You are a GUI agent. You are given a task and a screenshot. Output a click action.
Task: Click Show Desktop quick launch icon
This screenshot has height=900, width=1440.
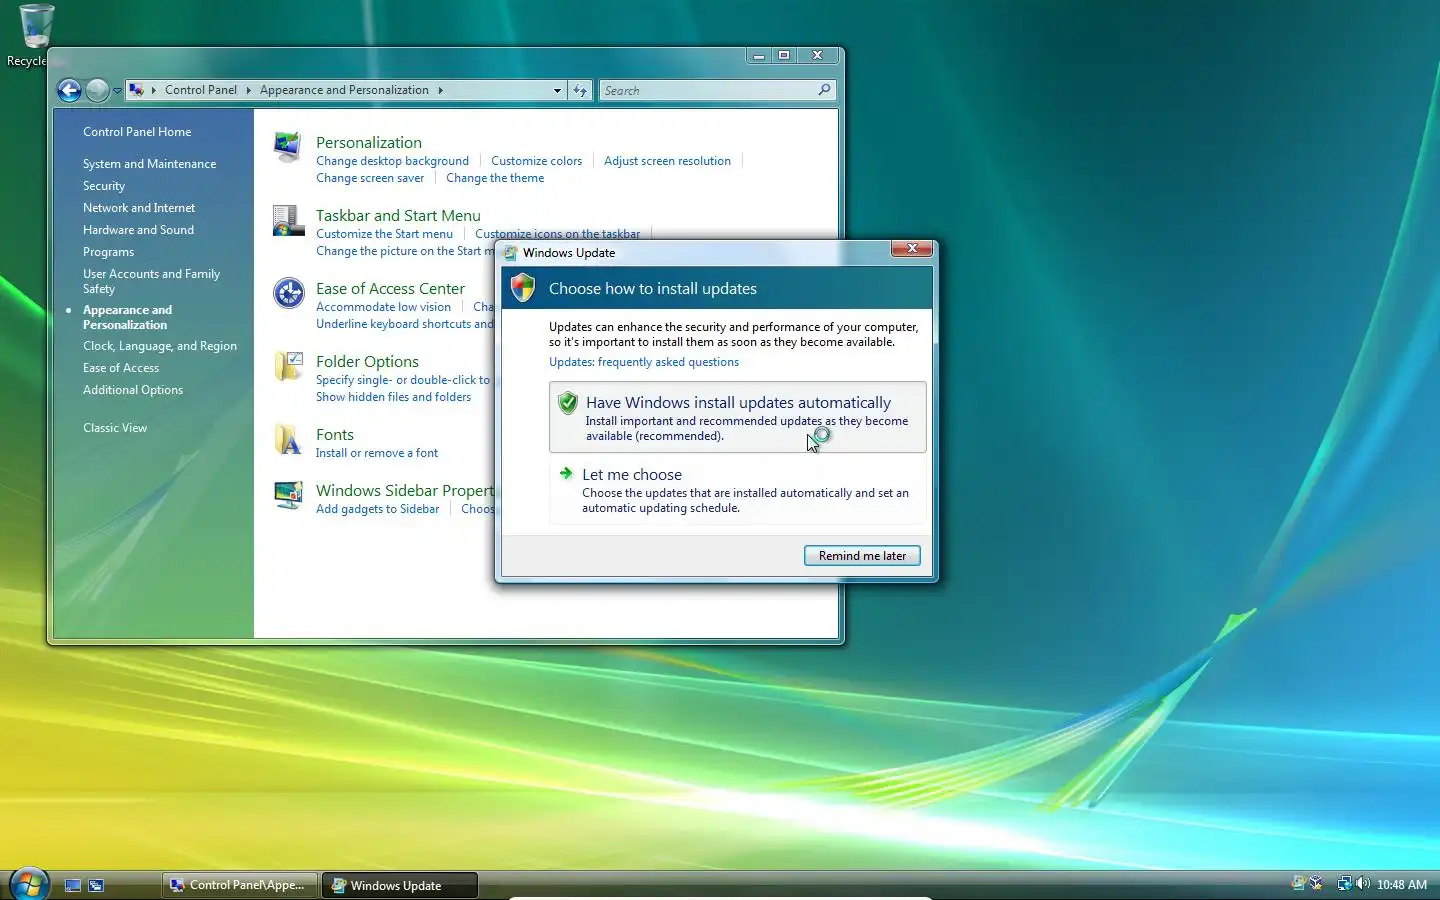click(x=73, y=885)
